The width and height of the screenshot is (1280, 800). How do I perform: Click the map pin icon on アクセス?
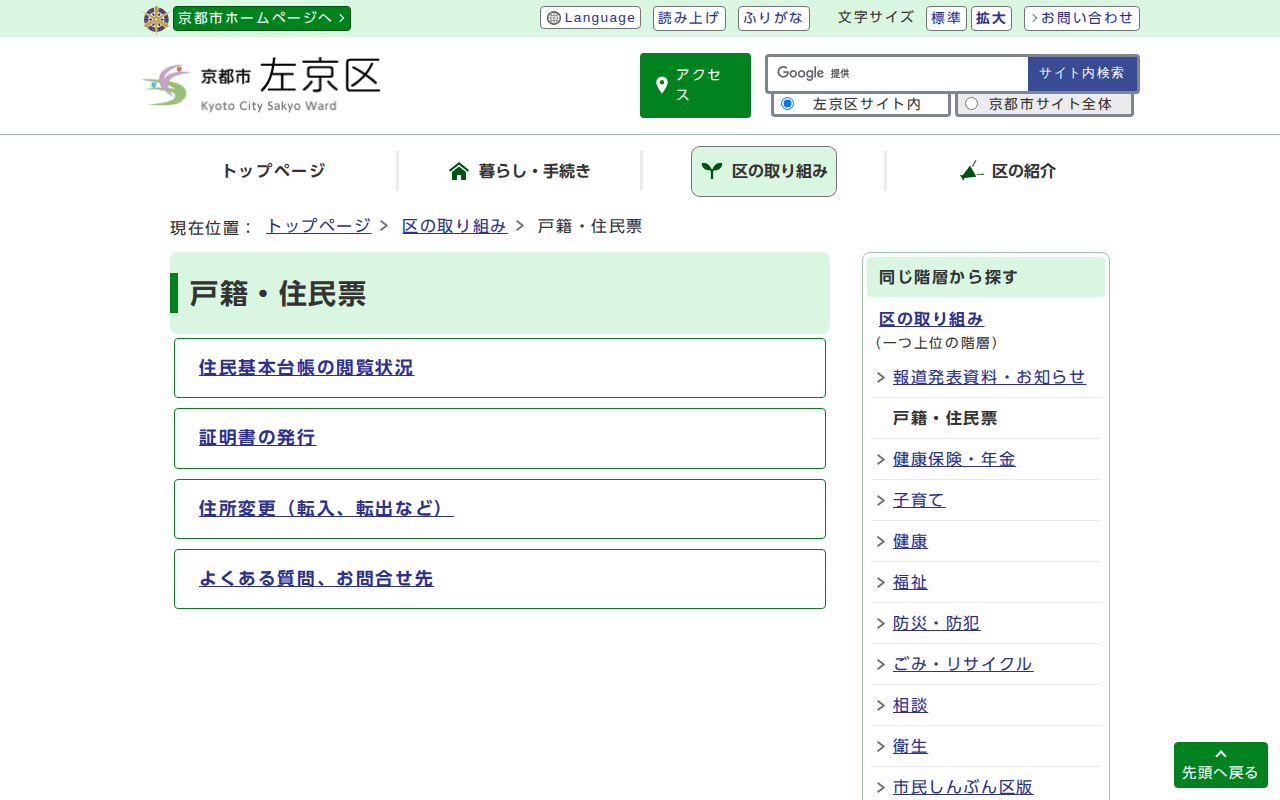(x=661, y=86)
